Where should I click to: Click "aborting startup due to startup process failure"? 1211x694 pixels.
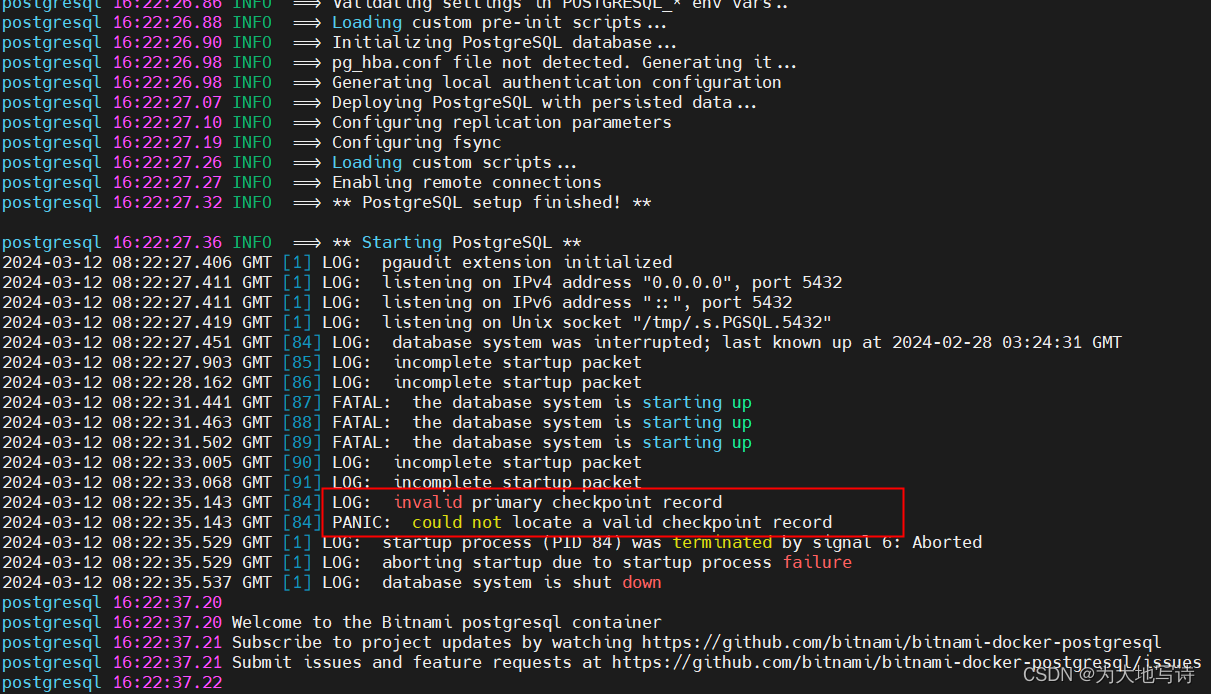pos(617,562)
